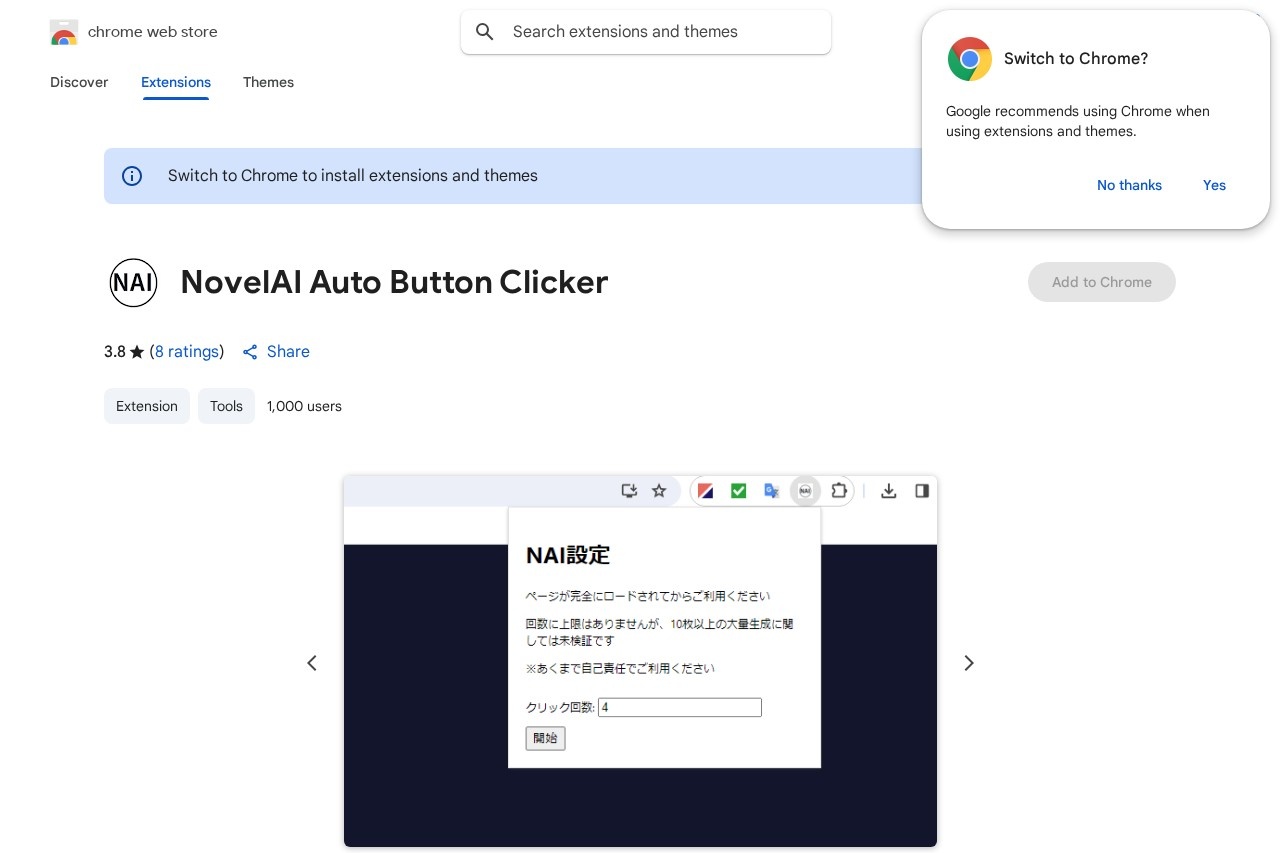Click the Chrome logo in popup
This screenshot has height=853, width=1280.
969,59
